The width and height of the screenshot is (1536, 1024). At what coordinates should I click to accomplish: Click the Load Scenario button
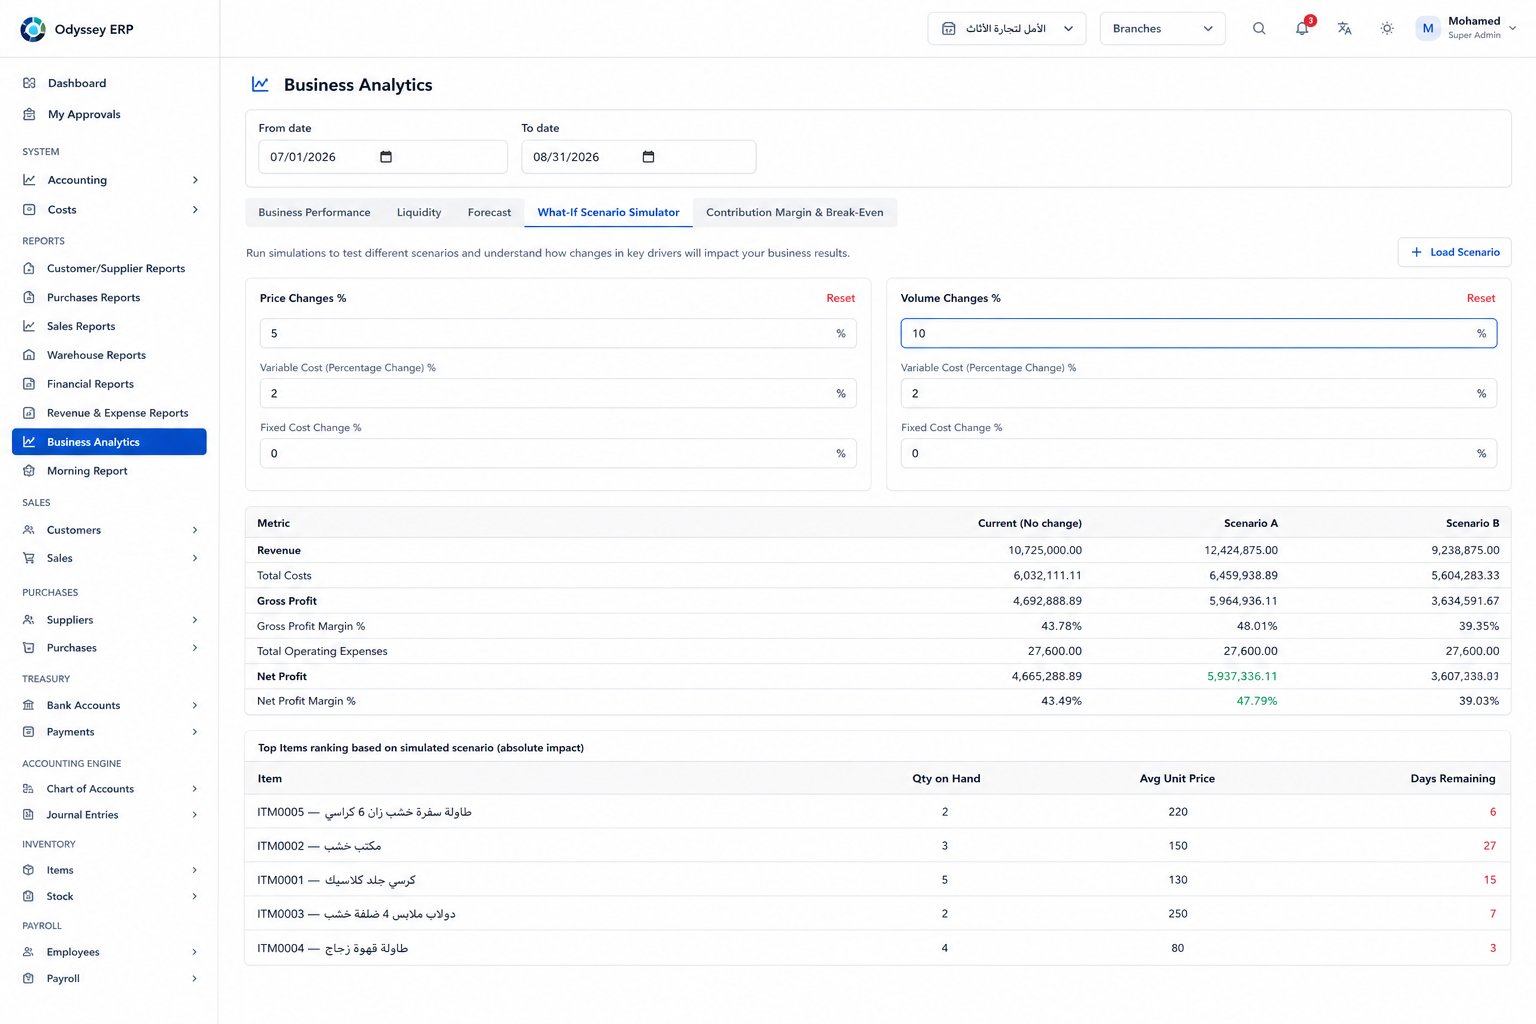click(1454, 252)
